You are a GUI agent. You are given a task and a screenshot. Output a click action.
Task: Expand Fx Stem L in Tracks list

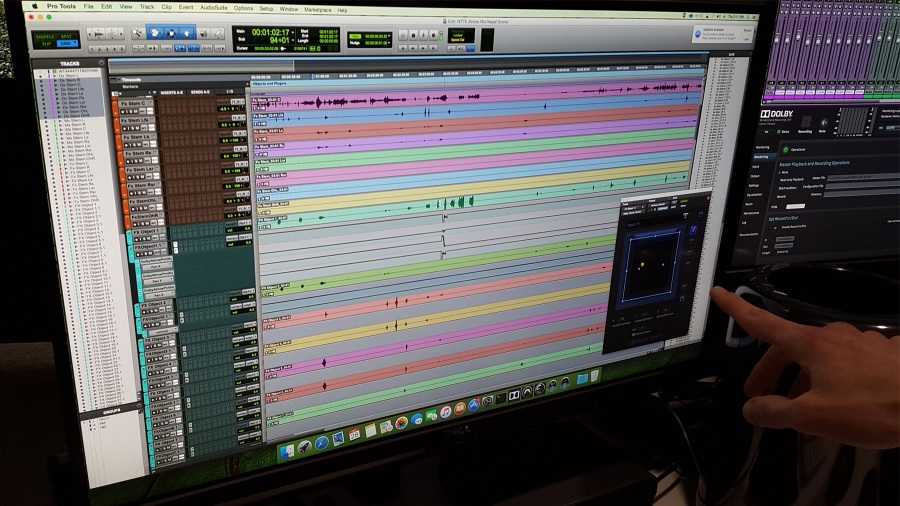click(x=66, y=164)
